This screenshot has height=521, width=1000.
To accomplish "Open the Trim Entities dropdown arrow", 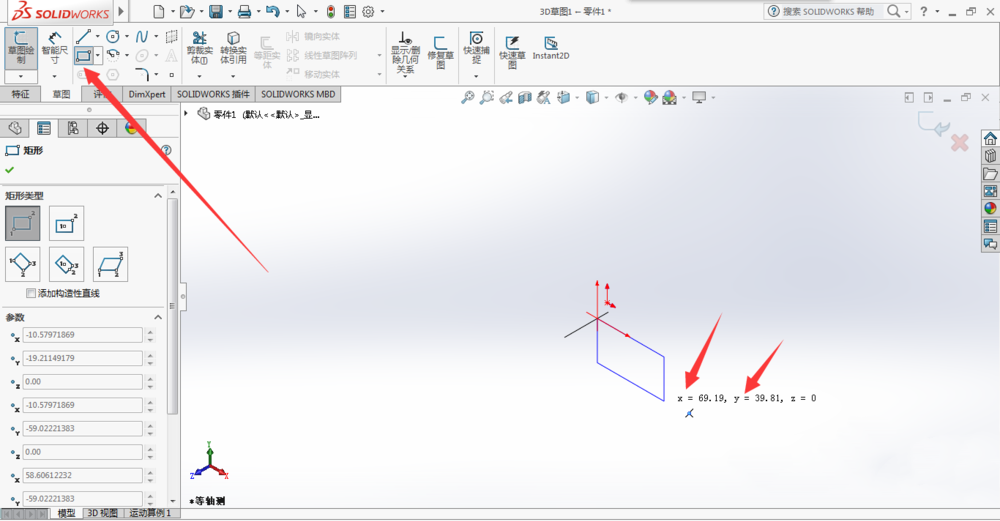I will click(200, 76).
